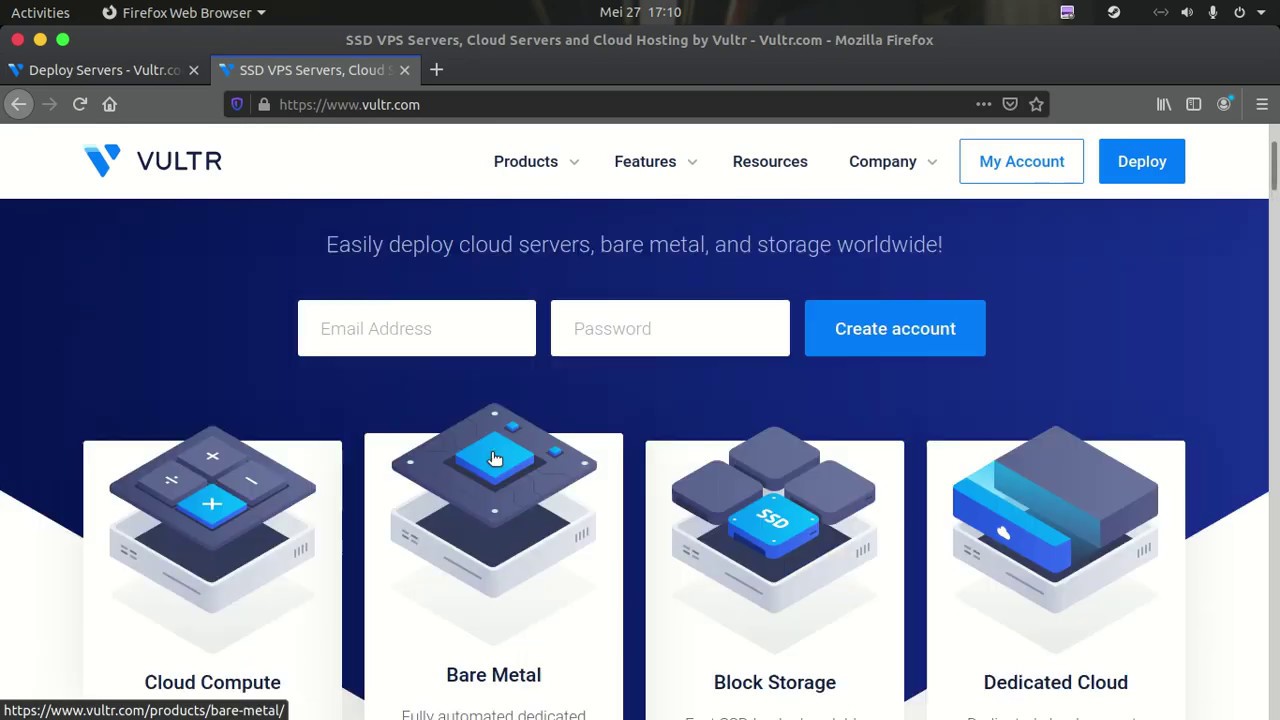Open the Bare Metal product link
Screen dimensions: 1280x720
[493, 675]
